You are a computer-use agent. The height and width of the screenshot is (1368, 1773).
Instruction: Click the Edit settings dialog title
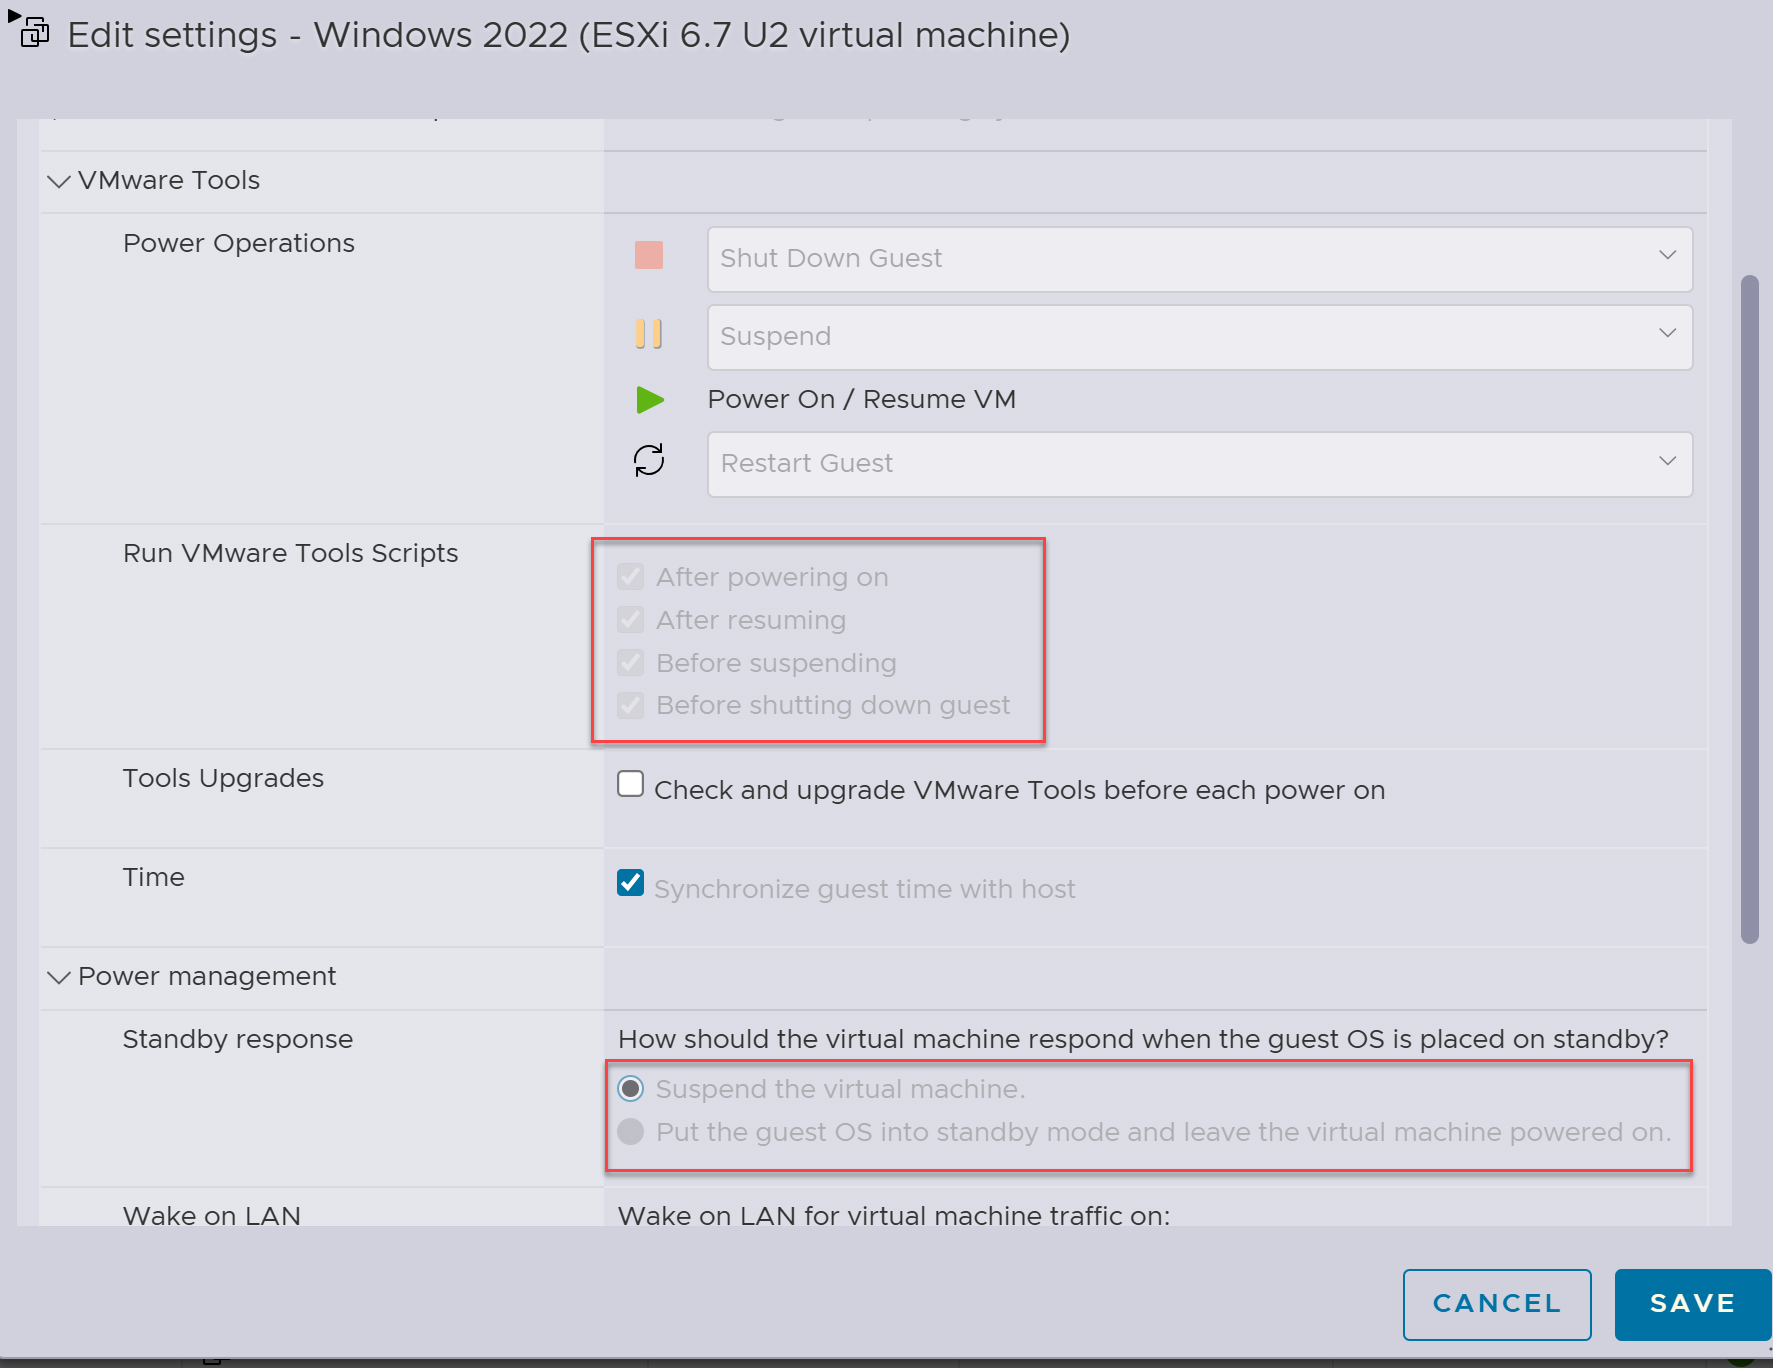coord(568,35)
